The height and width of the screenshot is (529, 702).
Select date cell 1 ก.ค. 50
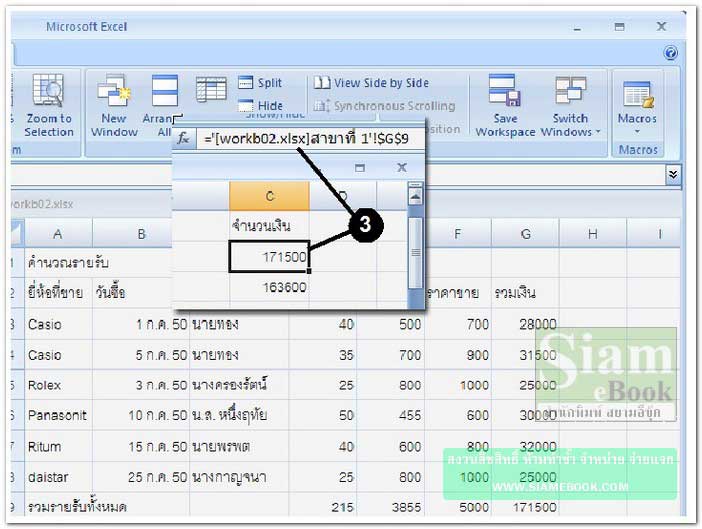tap(141, 324)
